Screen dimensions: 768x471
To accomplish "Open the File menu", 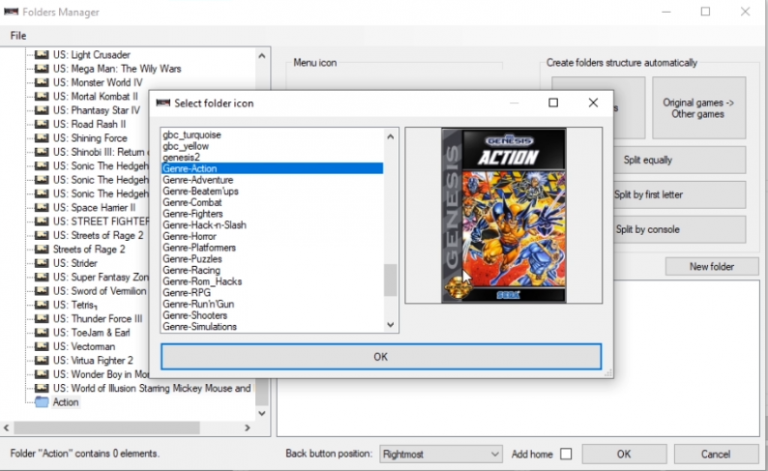I will click(x=18, y=35).
